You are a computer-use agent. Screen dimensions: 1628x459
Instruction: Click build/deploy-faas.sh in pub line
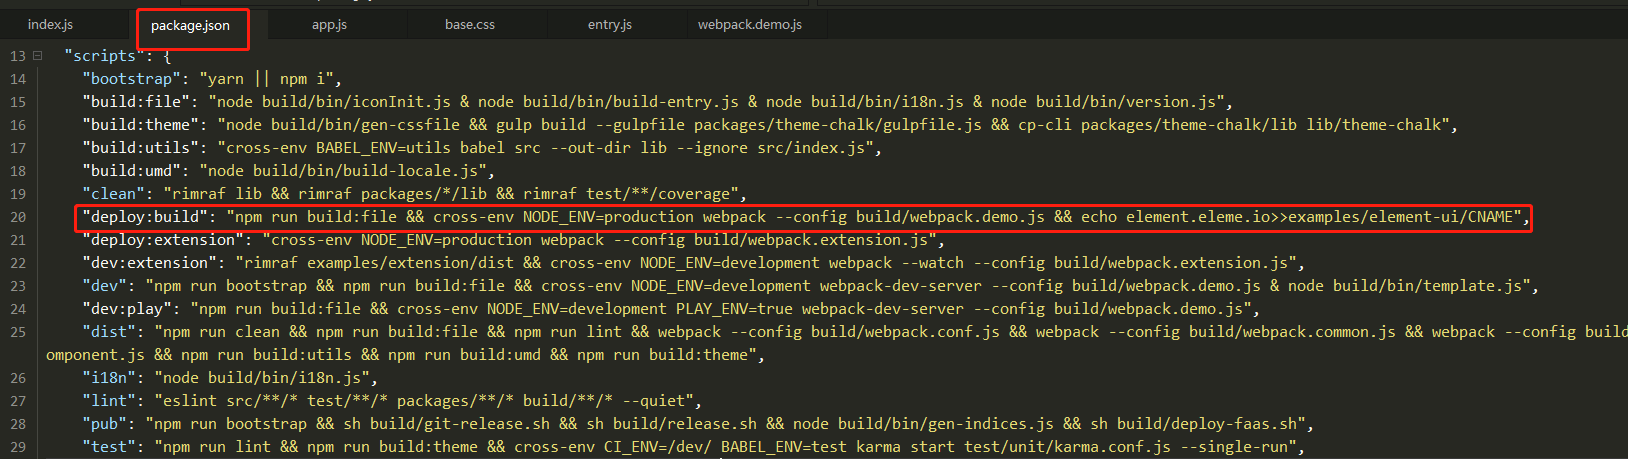tap(1207, 424)
